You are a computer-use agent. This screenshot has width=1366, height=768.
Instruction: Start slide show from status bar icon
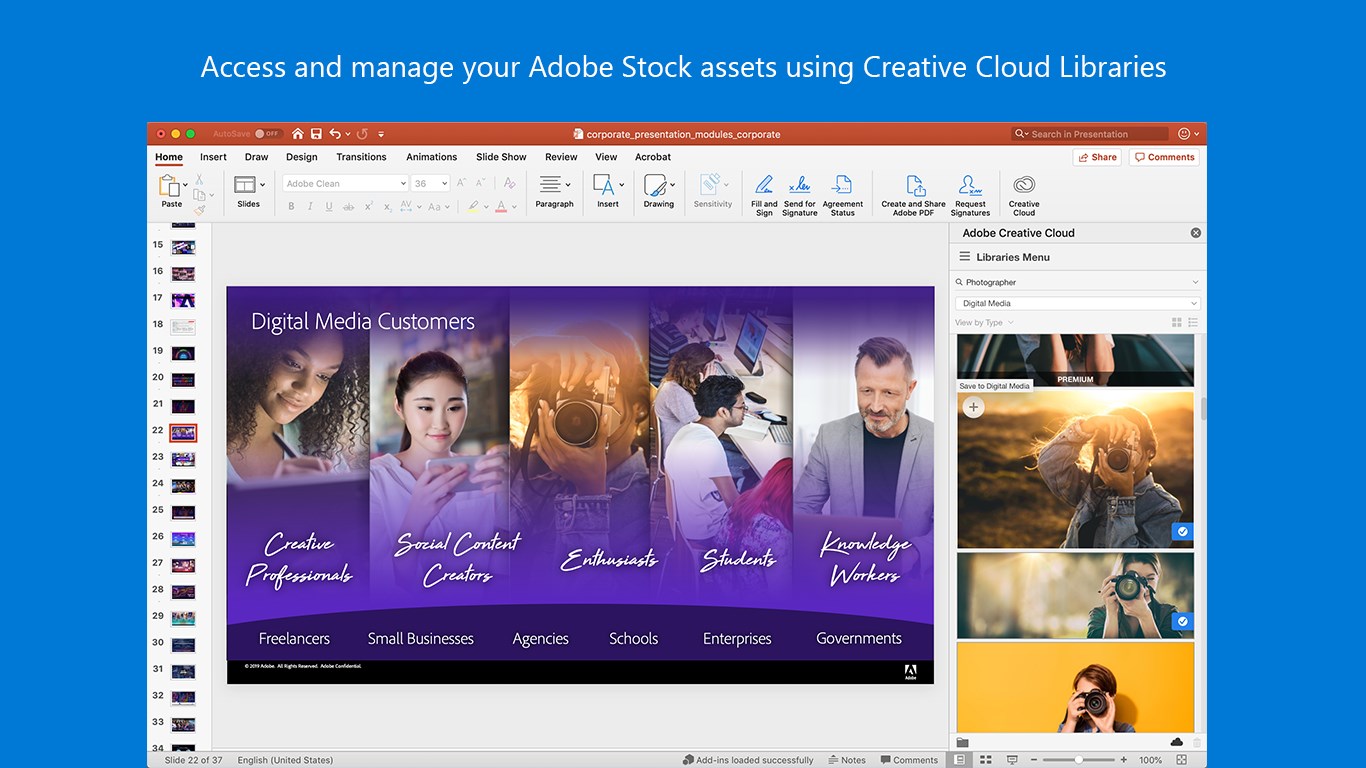[x=1012, y=760]
